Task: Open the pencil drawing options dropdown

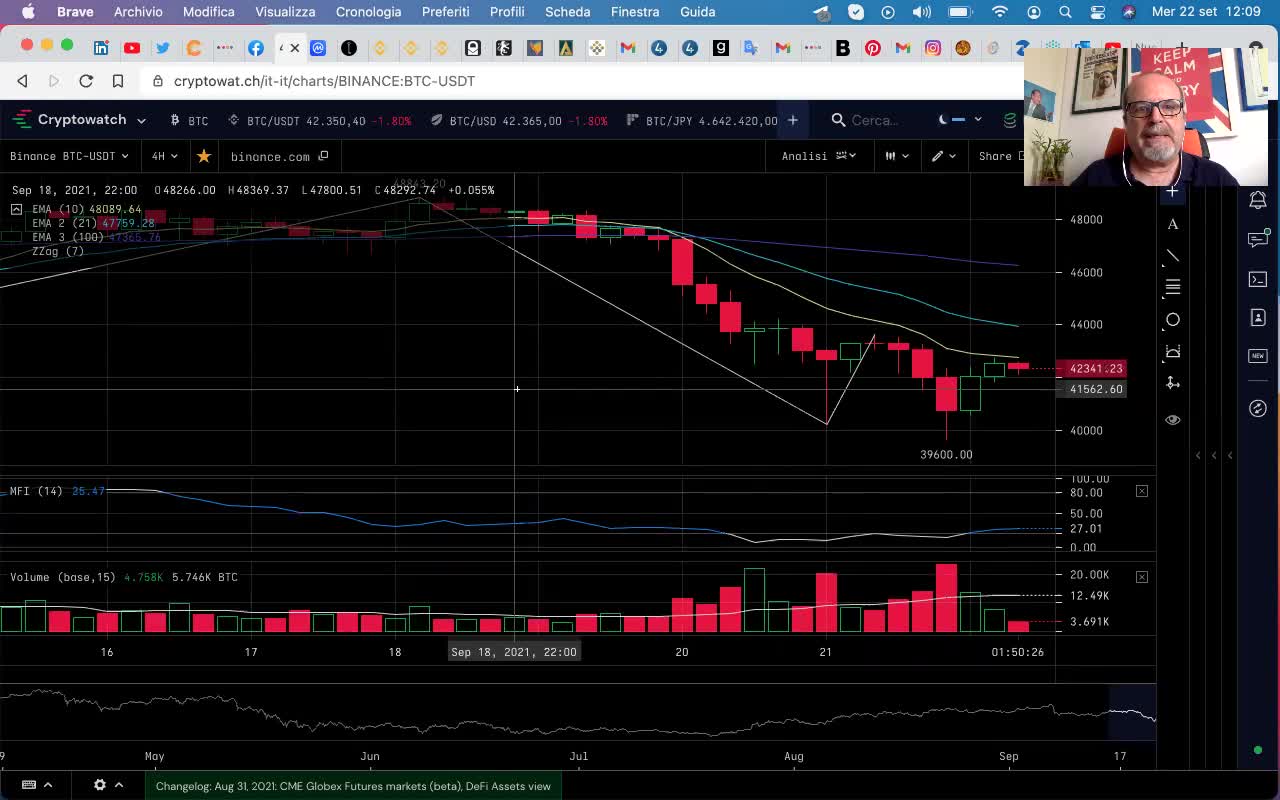Action: coord(944,156)
